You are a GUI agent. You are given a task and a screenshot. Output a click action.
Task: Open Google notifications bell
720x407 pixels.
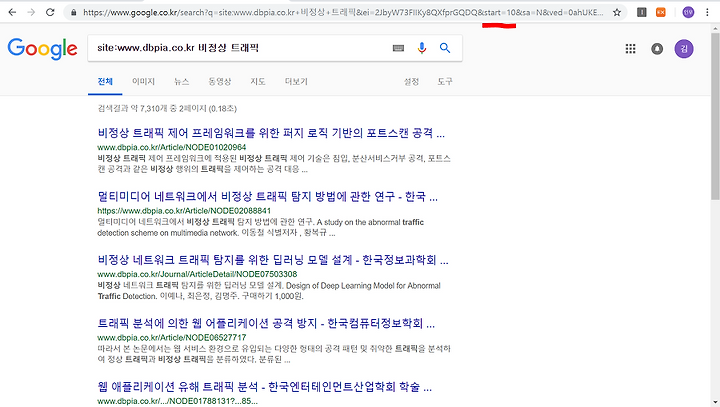[x=657, y=49]
